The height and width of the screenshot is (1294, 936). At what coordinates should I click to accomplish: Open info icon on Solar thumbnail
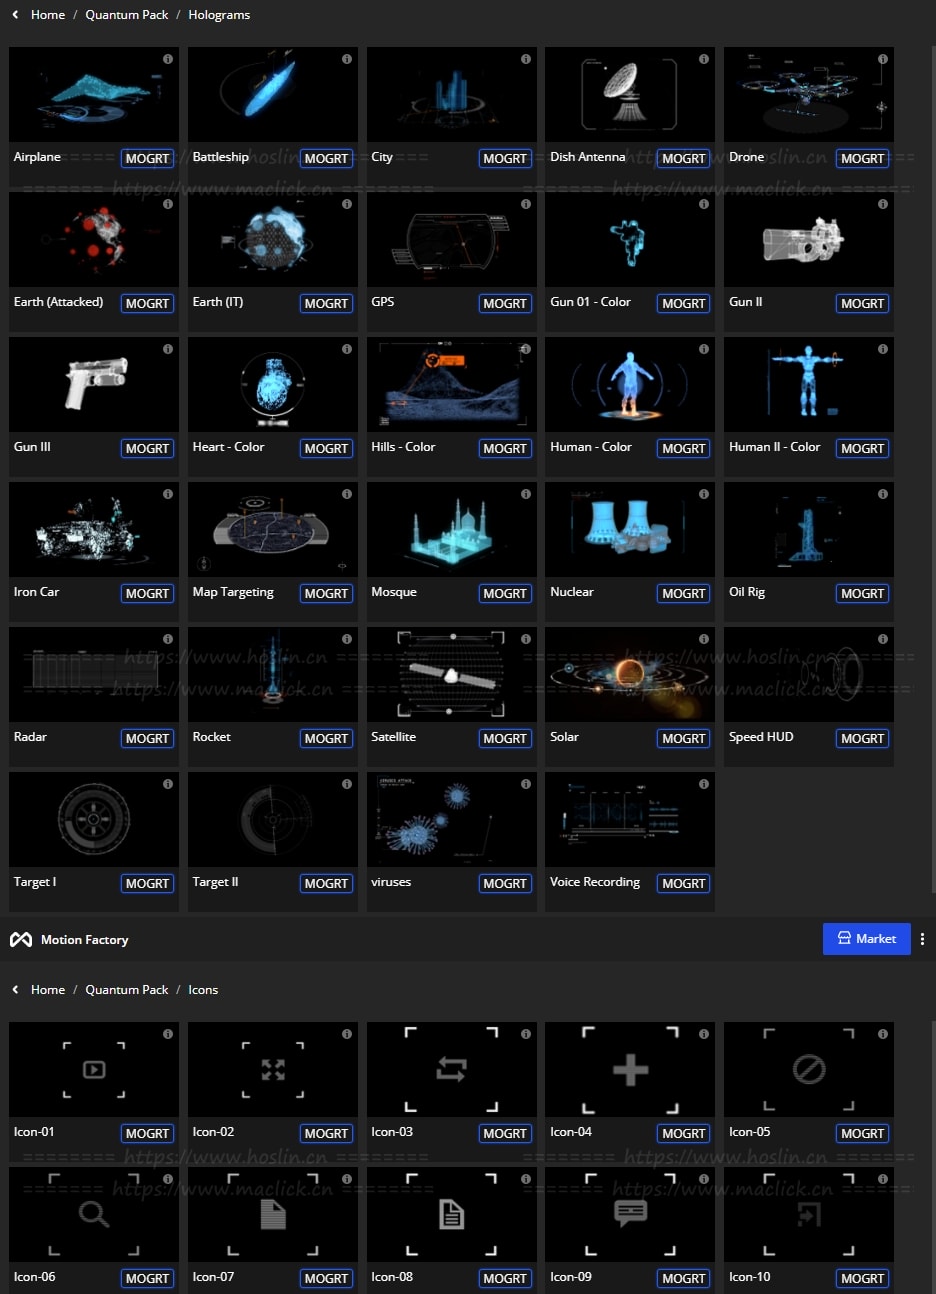click(704, 639)
